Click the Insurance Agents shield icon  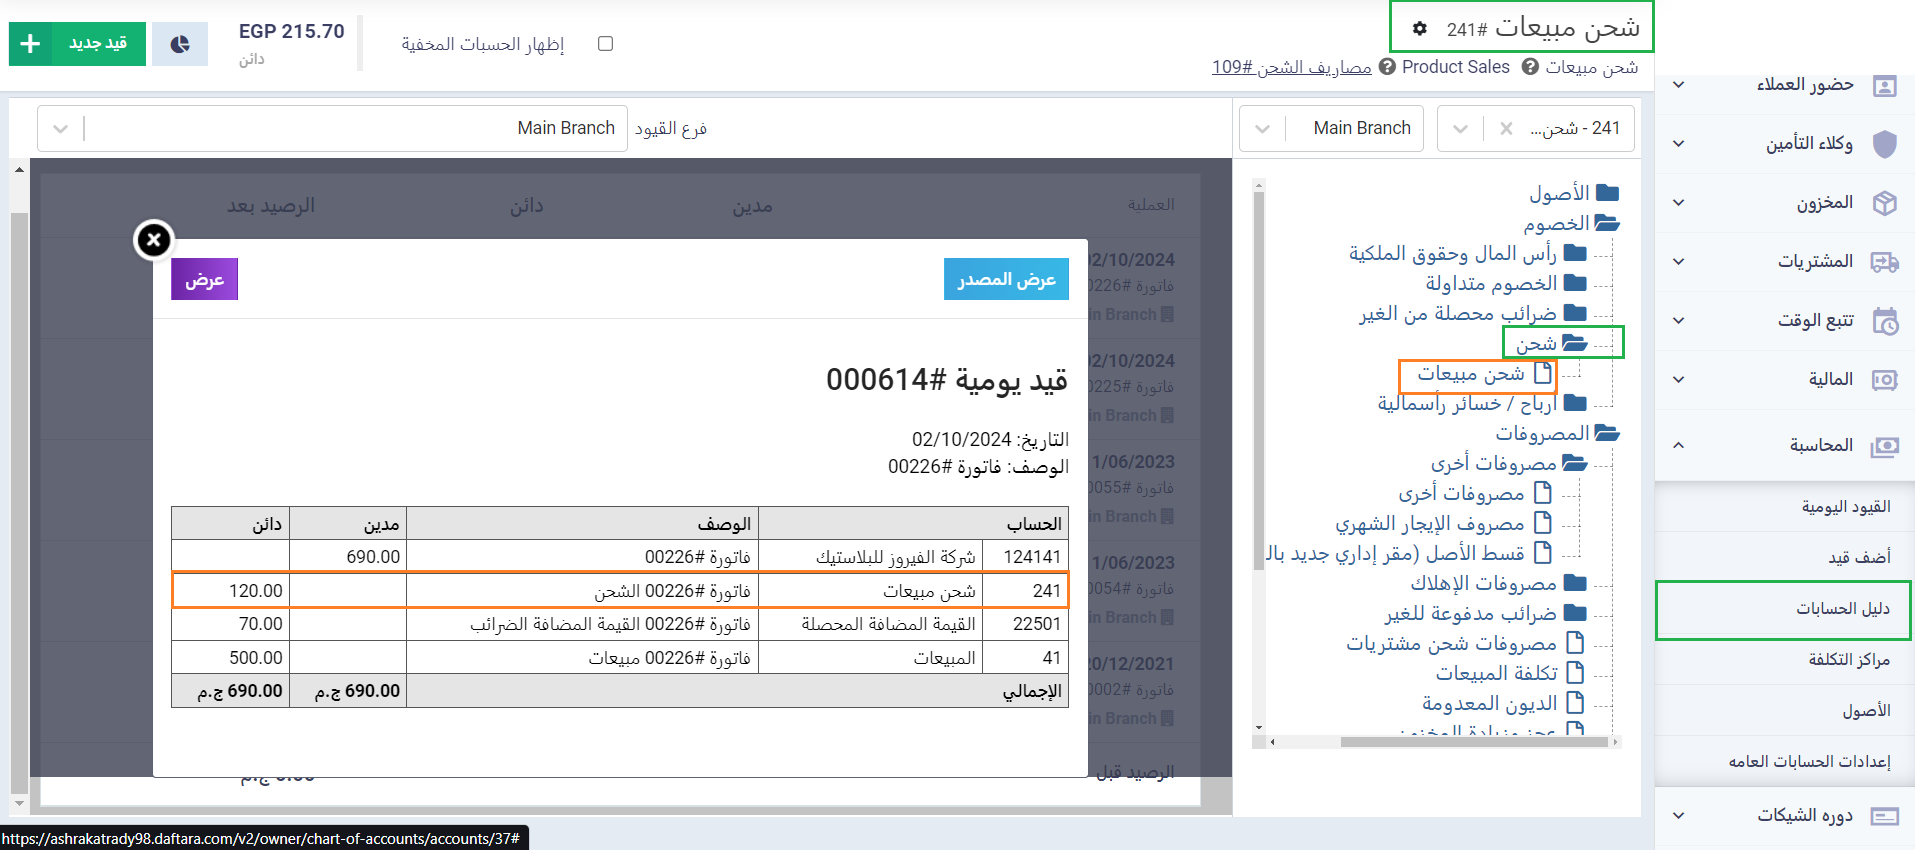[1884, 144]
